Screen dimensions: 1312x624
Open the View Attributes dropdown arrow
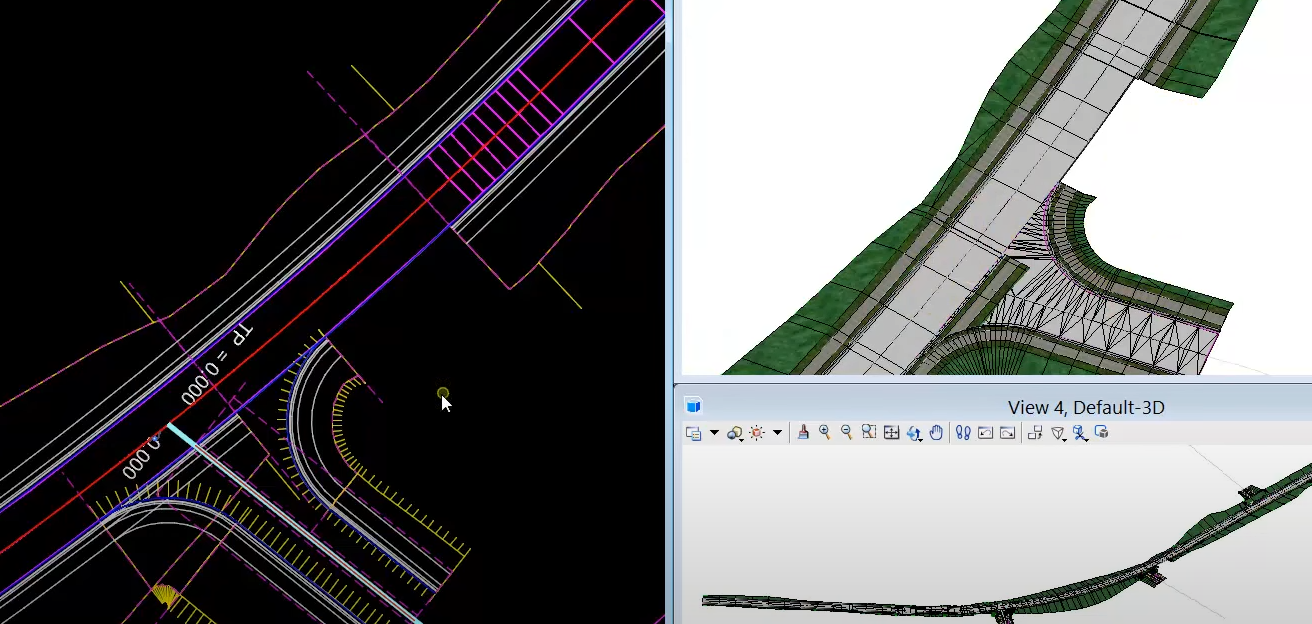click(712, 432)
